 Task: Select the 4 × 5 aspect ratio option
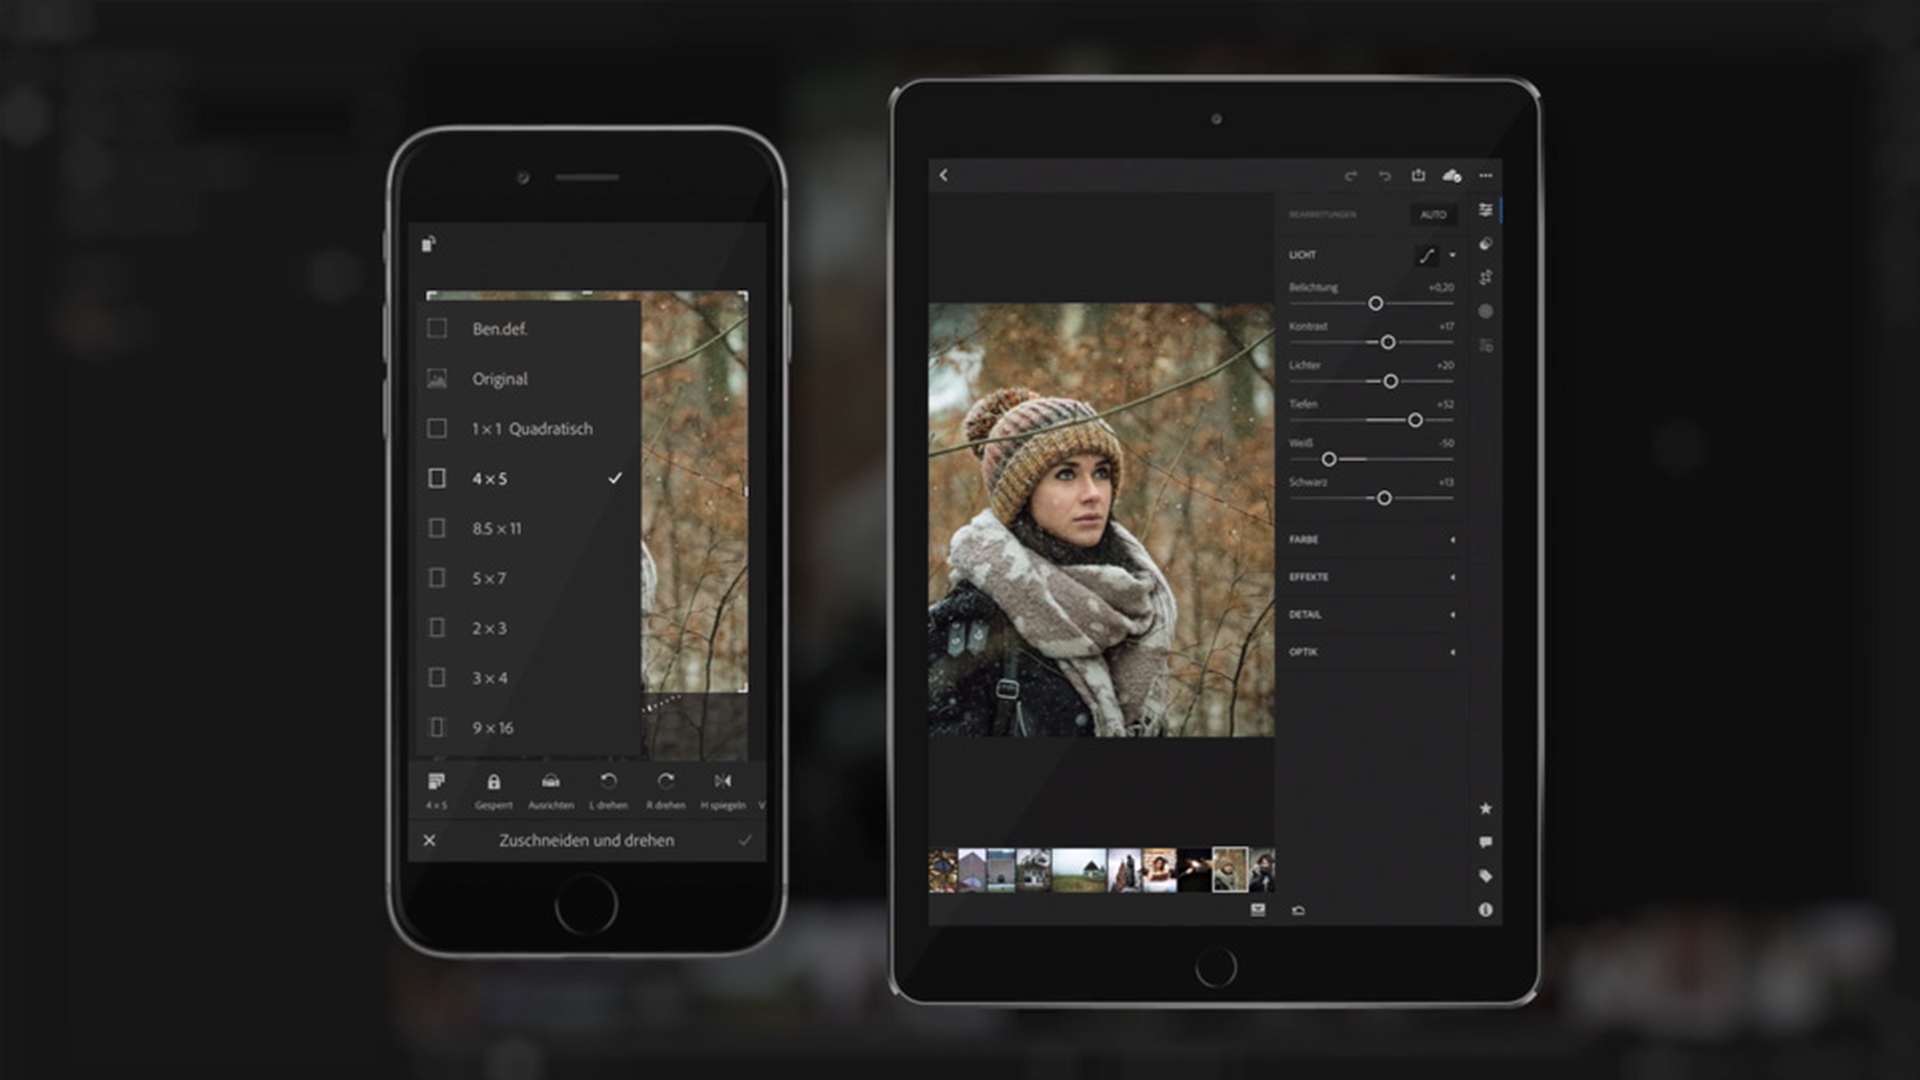[489, 479]
